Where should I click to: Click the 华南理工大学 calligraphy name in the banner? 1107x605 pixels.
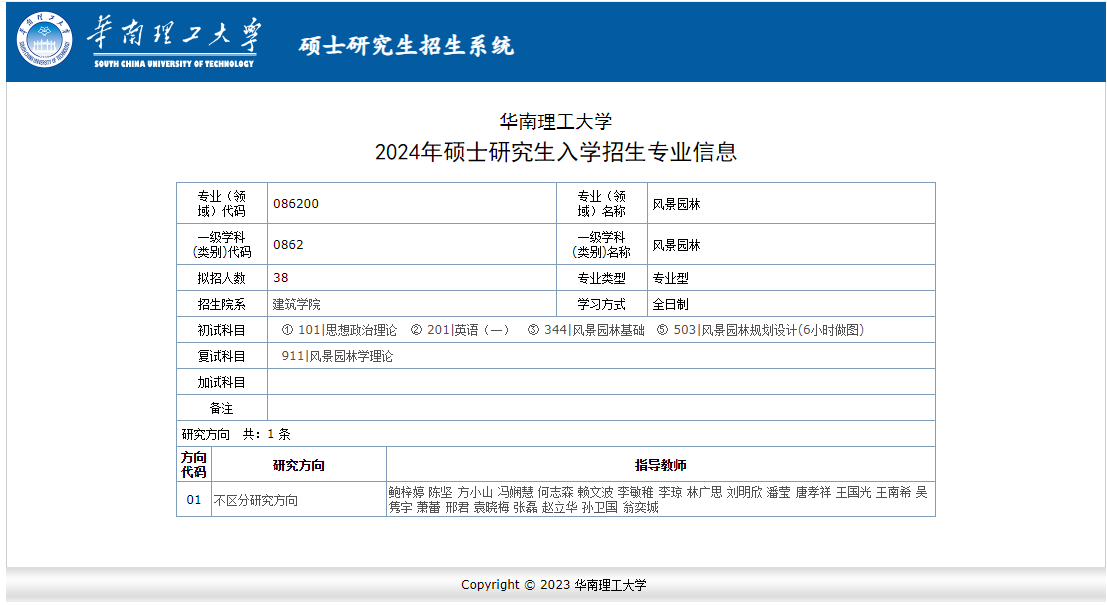tap(174, 35)
